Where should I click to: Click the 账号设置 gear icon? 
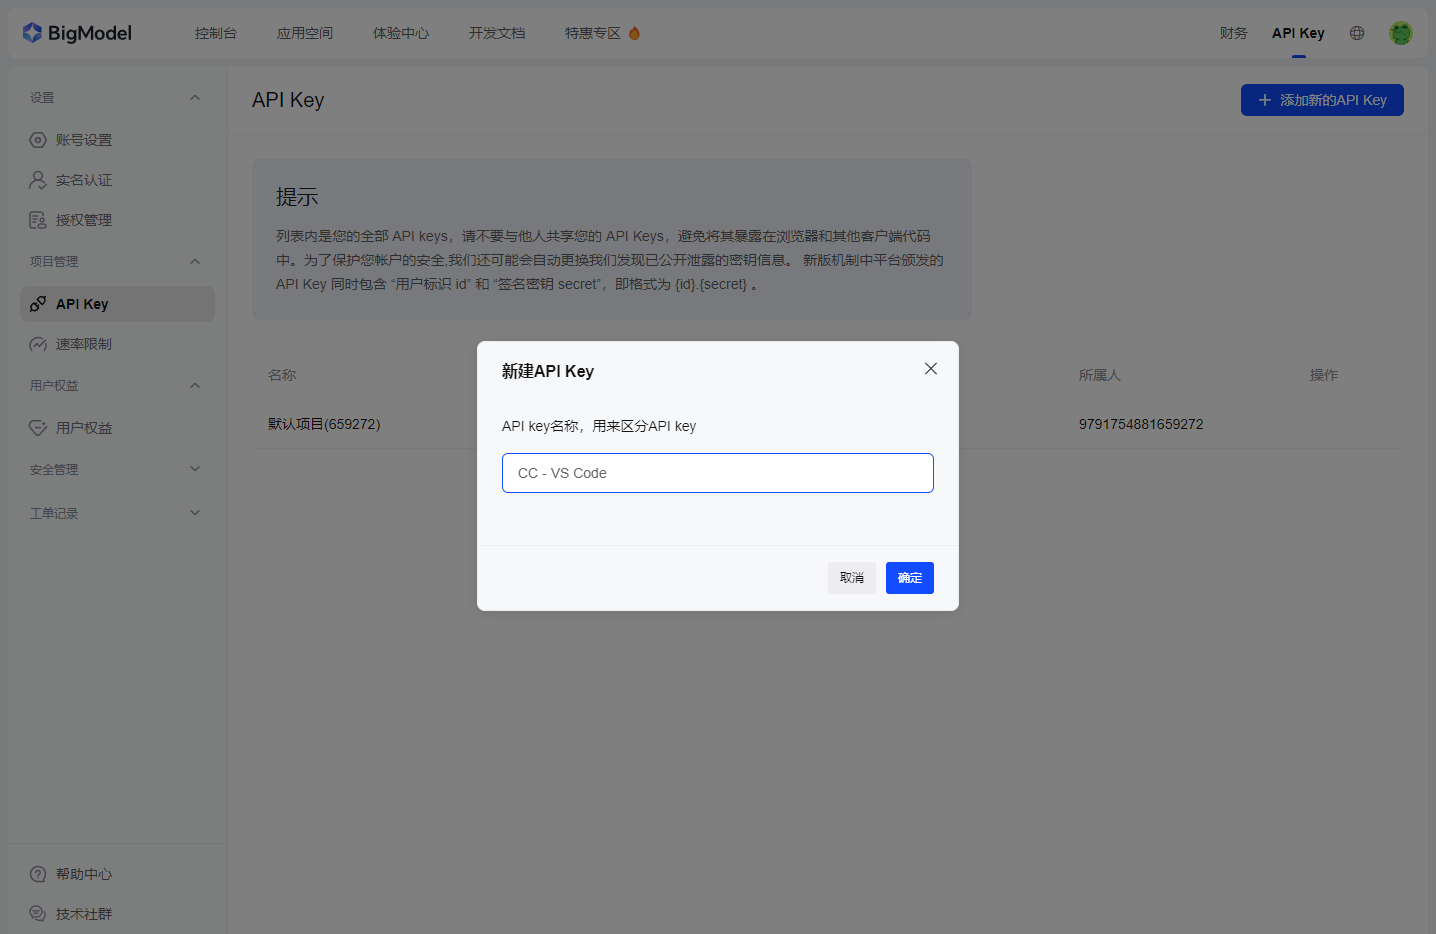tap(38, 140)
